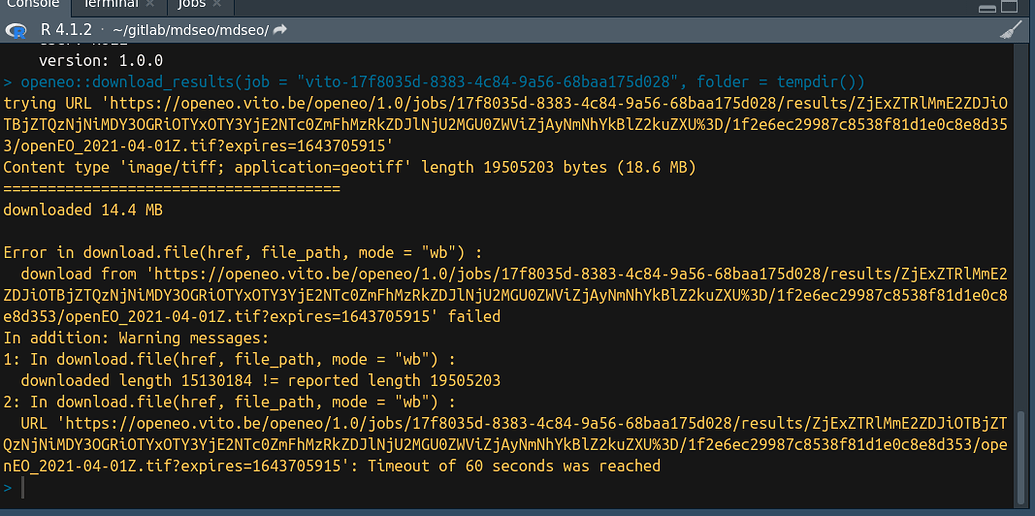
Task: Click the R 4.1.2 version label
Action: coord(66,30)
